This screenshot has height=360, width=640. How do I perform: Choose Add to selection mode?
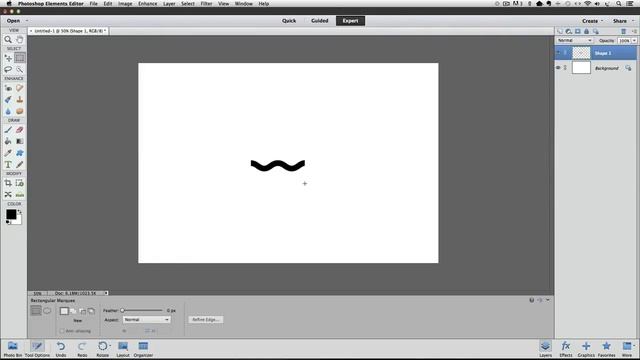click(73, 311)
